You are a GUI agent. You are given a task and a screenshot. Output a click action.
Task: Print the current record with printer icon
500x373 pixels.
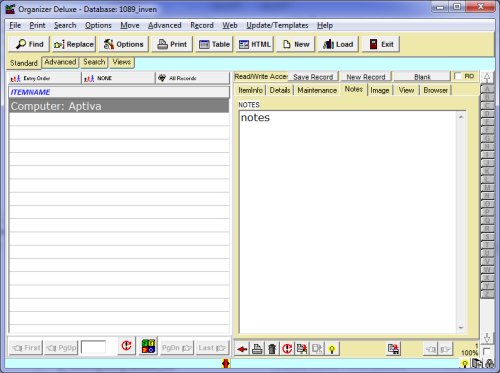[x=257, y=349]
